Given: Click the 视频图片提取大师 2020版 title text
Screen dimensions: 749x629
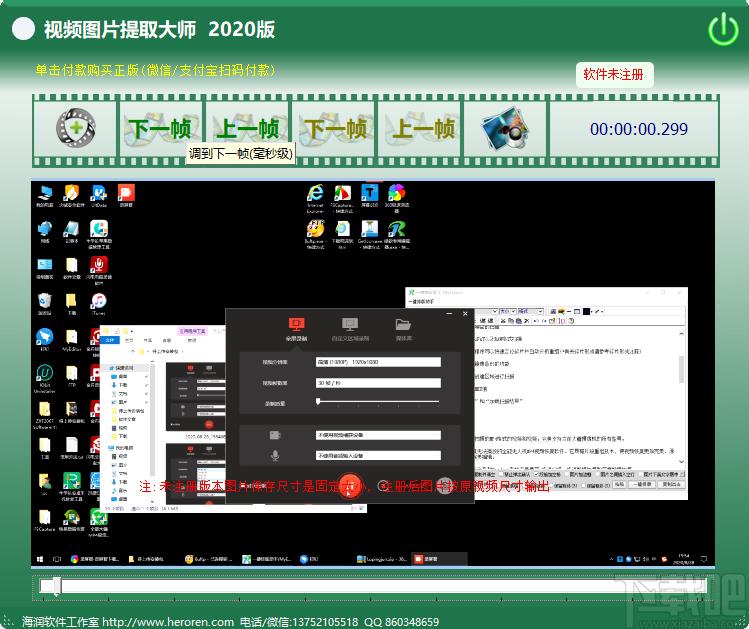Looking at the screenshot, I should (x=159, y=29).
